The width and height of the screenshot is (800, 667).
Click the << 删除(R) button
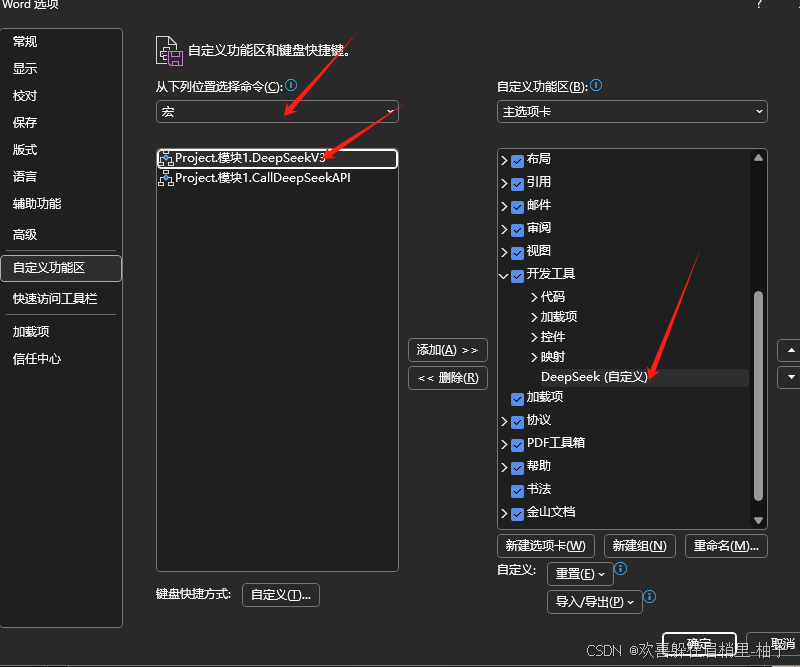tap(447, 378)
